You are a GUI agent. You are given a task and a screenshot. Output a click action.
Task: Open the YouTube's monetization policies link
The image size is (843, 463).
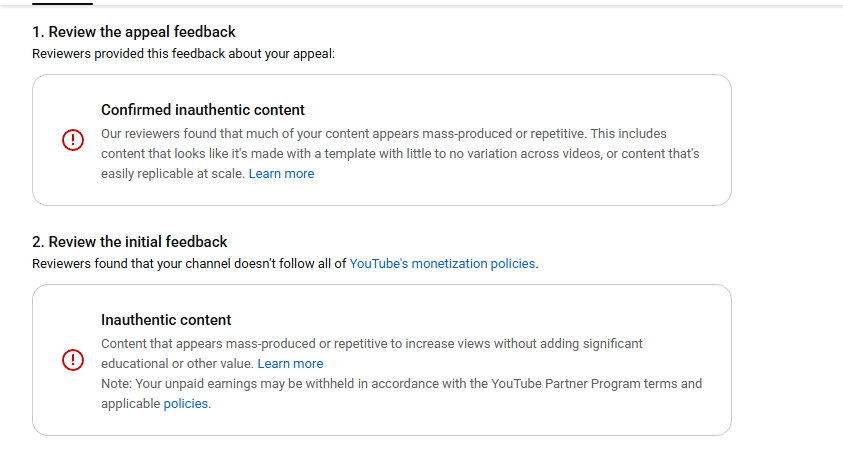(x=442, y=264)
